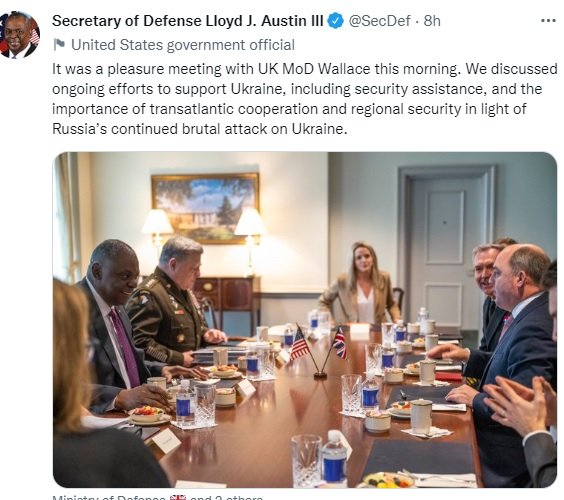Click the word Ukraine ending the tweet text
Image resolution: width=564 pixels, height=500 pixels.
click(319, 129)
